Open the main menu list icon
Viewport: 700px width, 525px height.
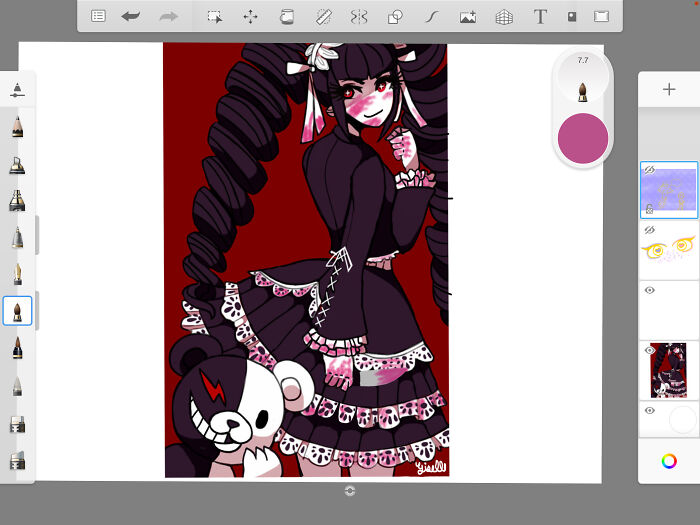point(98,16)
